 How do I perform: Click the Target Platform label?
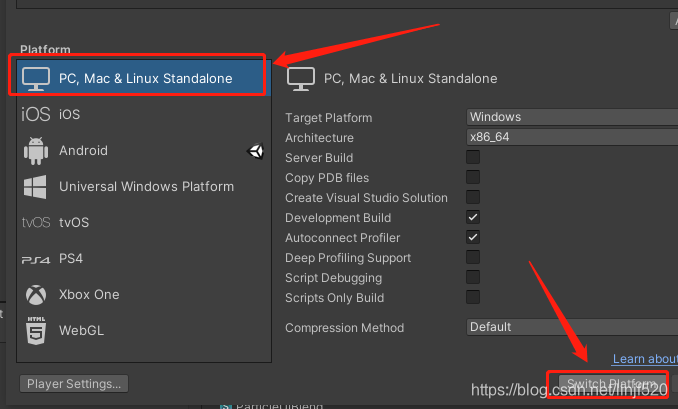tap(329, 118)
